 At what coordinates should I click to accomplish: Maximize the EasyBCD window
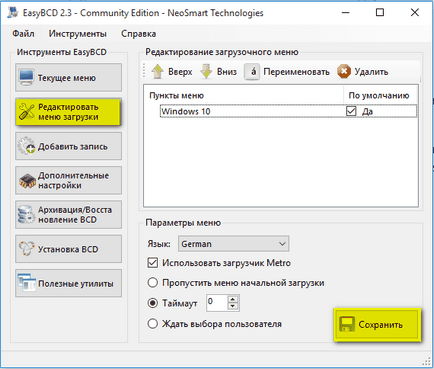point(380,13)
